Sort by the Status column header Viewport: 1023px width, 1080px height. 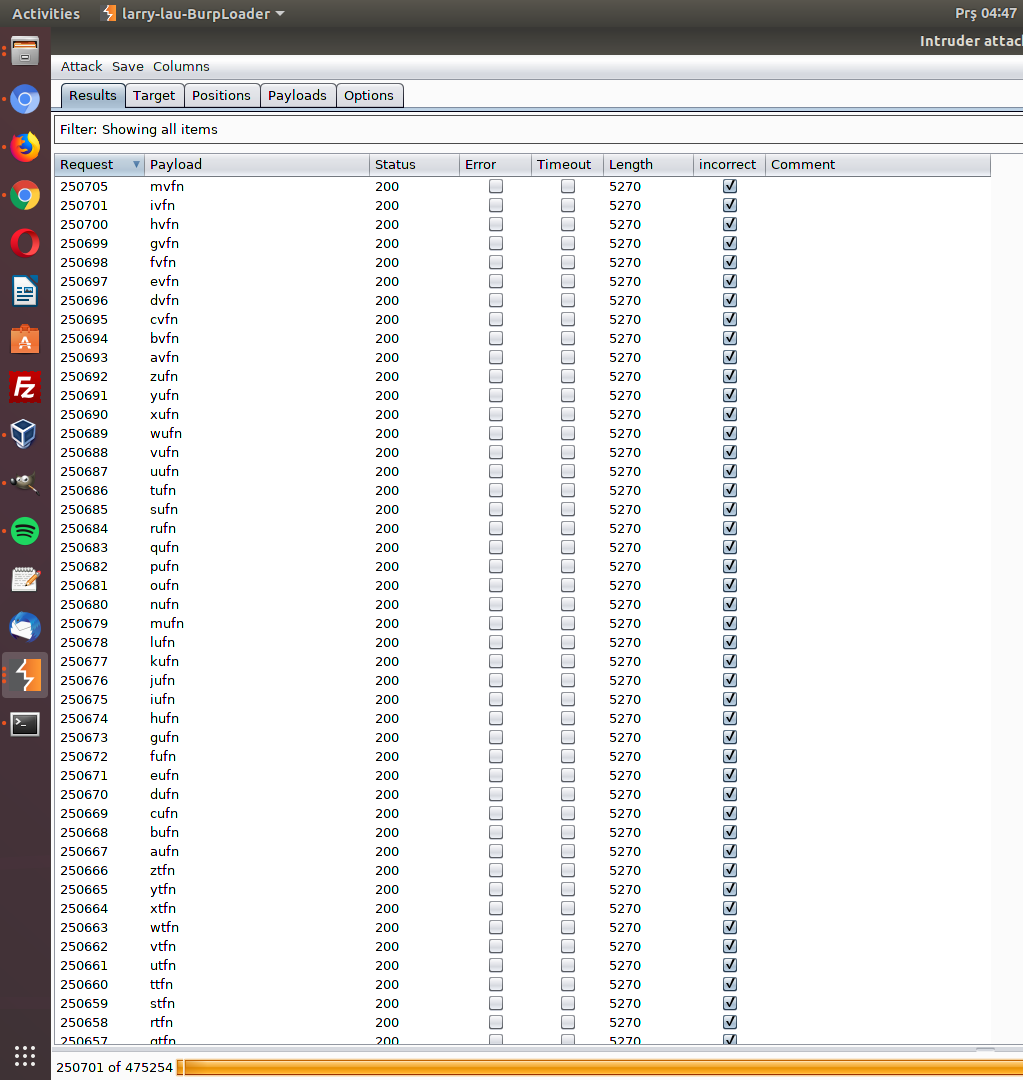[415, 165]
